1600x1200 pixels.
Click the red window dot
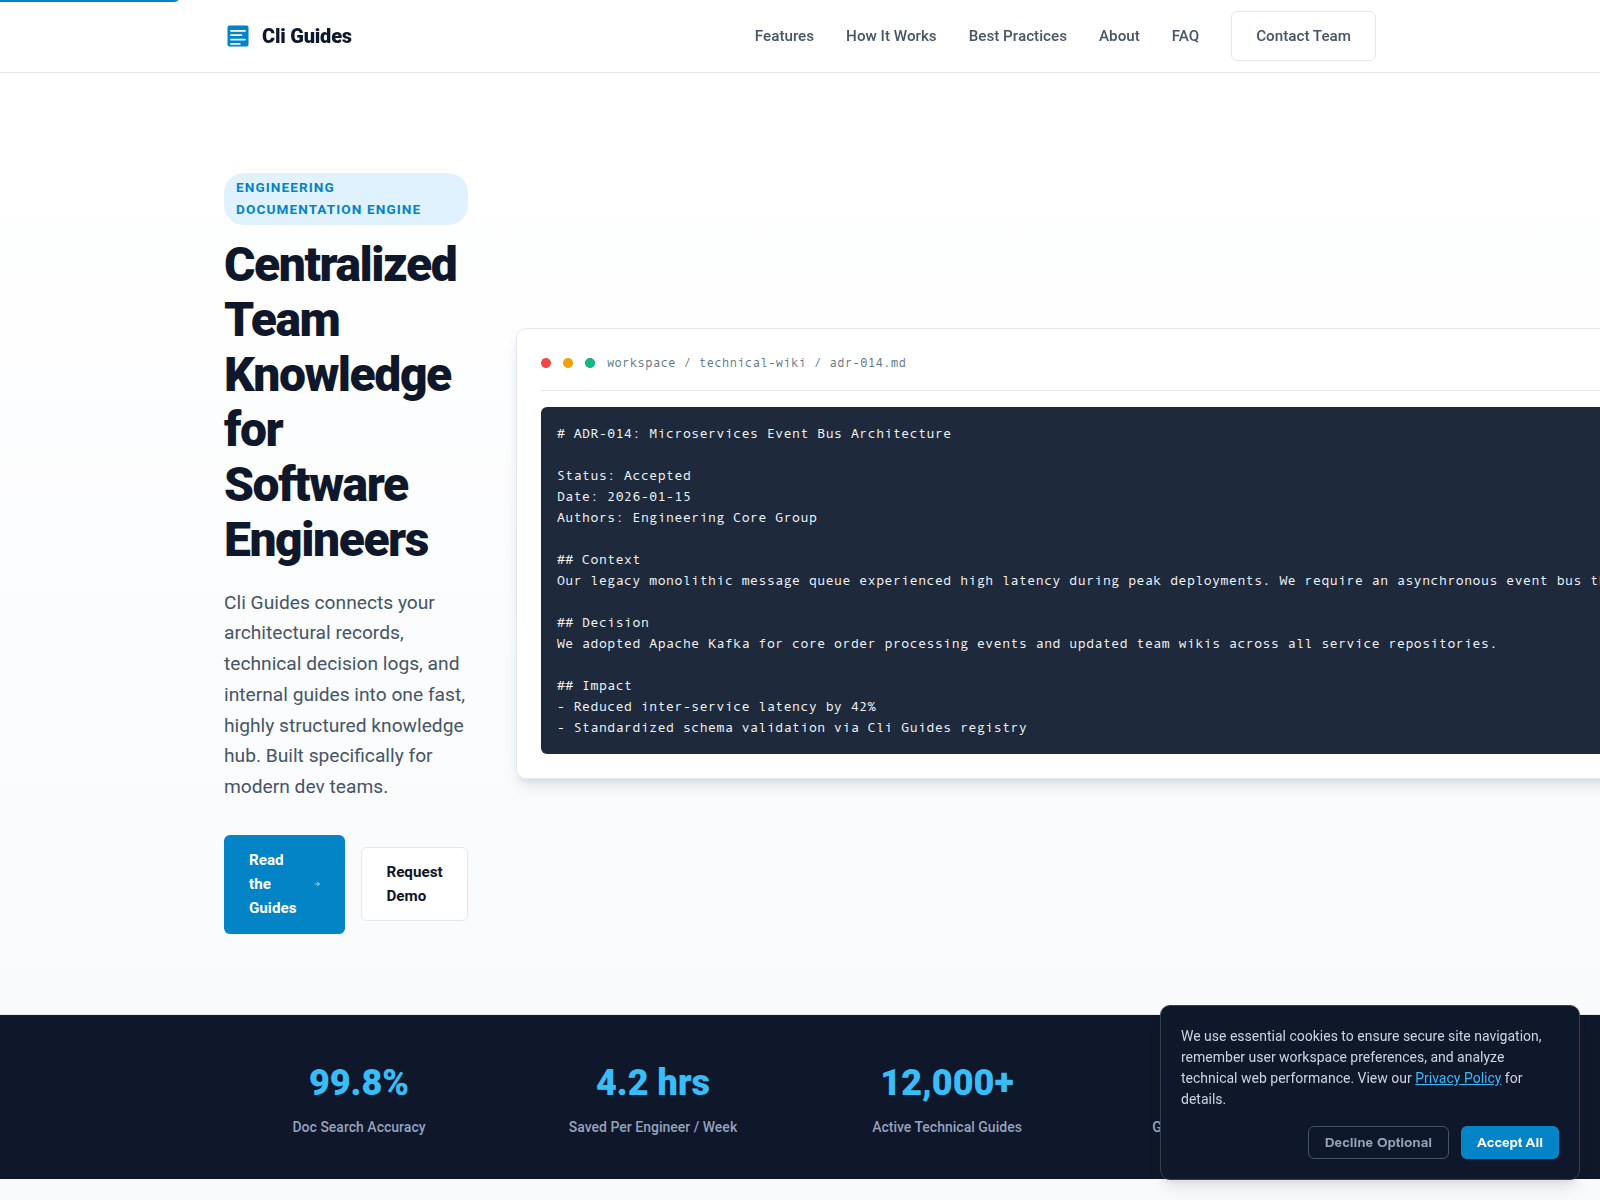[x=546, y=363]
